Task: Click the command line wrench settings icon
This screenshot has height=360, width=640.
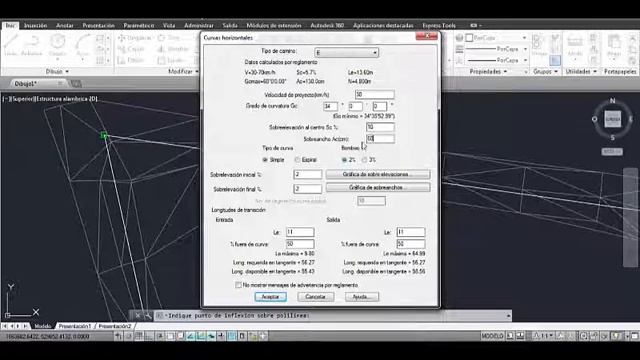Action: [x=148, y=316]
